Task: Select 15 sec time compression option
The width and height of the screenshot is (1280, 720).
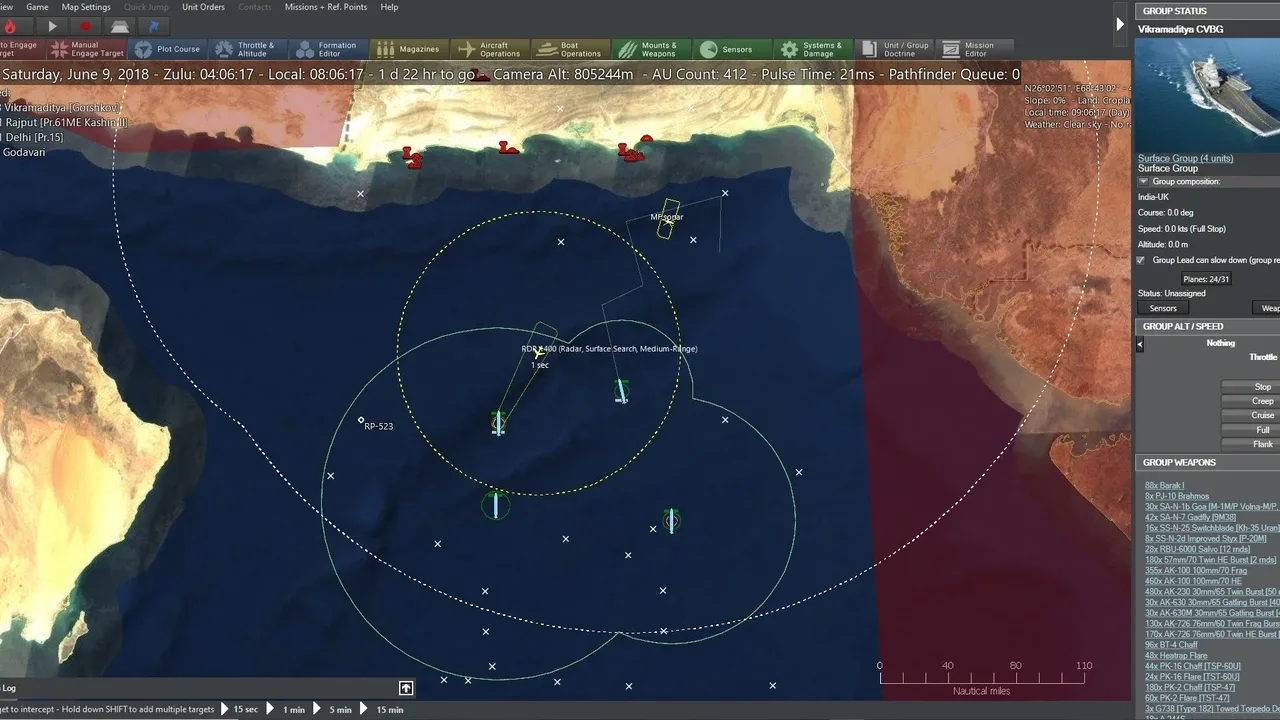Action: click(x=245, y=709)
